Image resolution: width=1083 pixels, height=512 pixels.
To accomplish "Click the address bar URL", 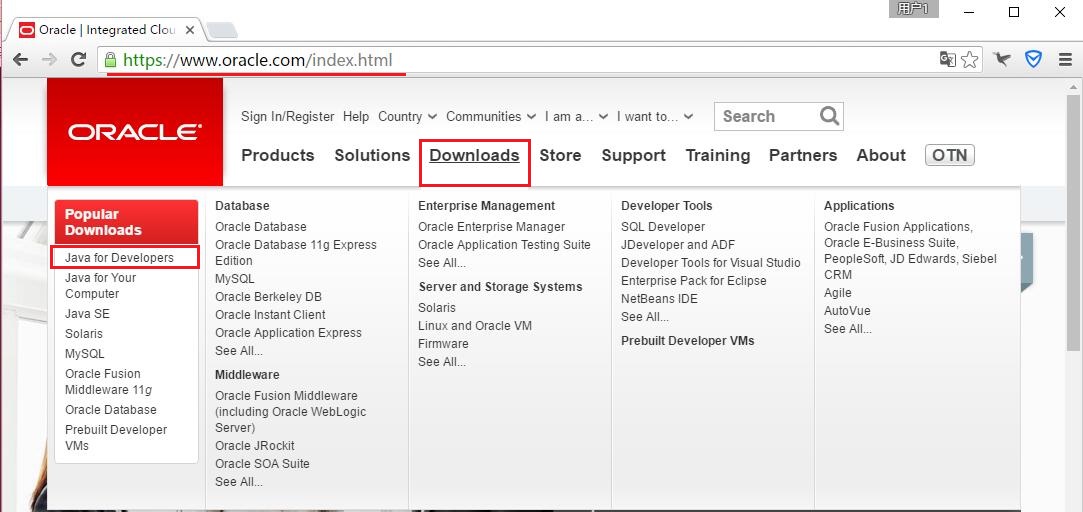I will coord(258,60).
